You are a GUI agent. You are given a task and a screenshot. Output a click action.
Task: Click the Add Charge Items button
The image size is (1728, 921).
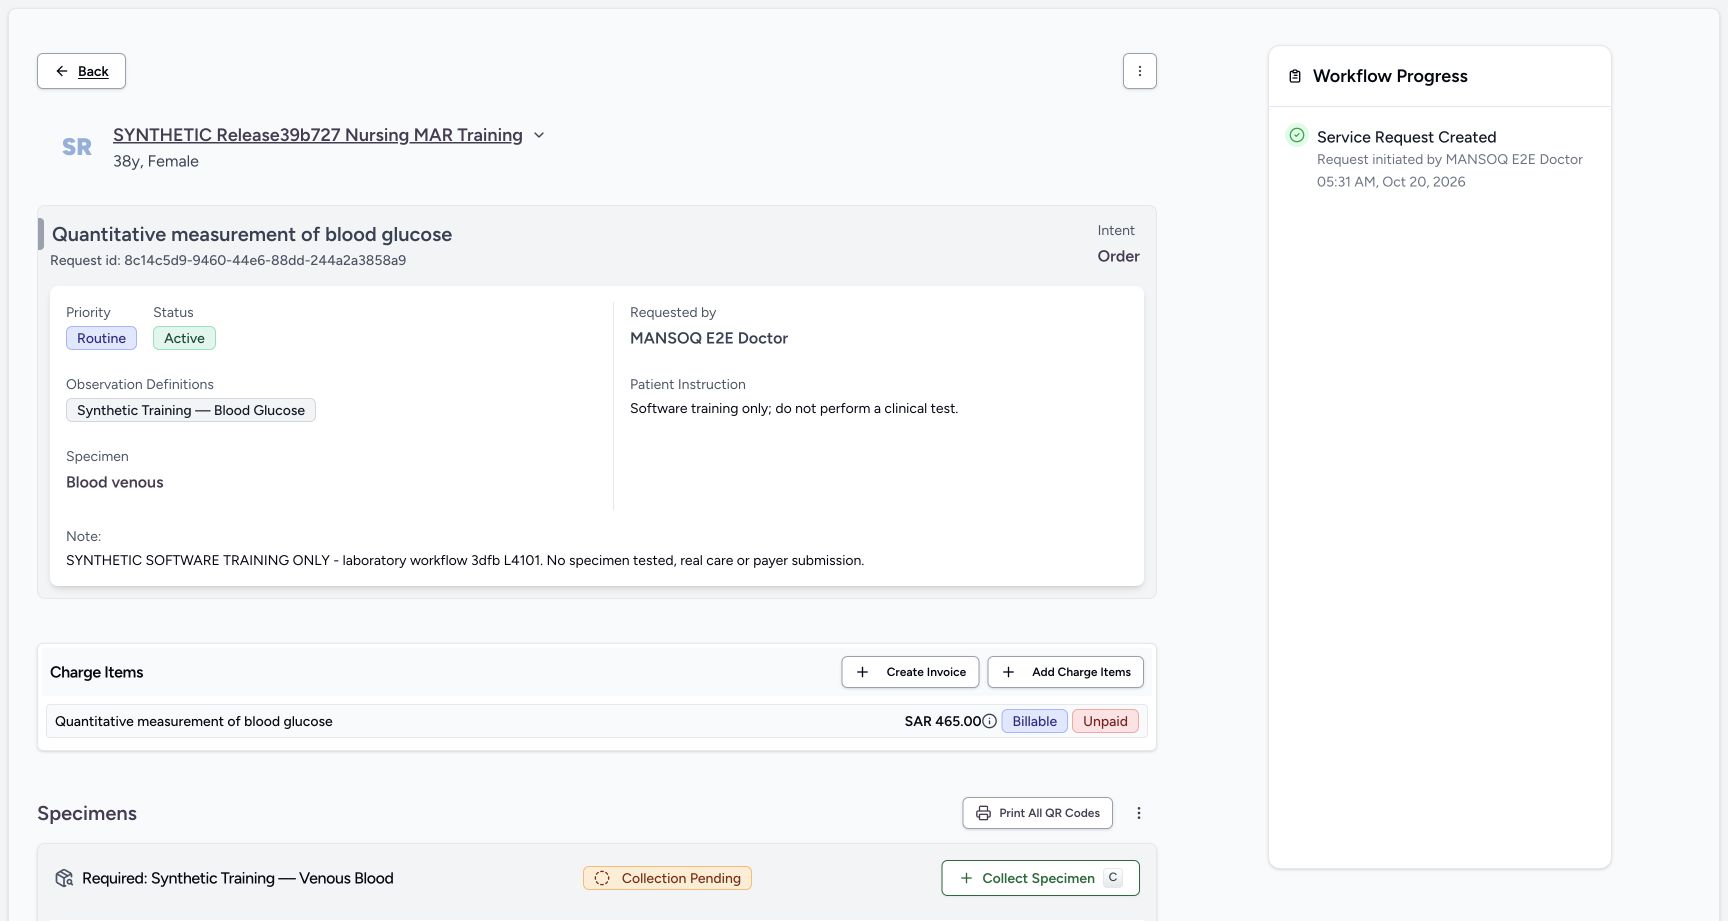1065,672
